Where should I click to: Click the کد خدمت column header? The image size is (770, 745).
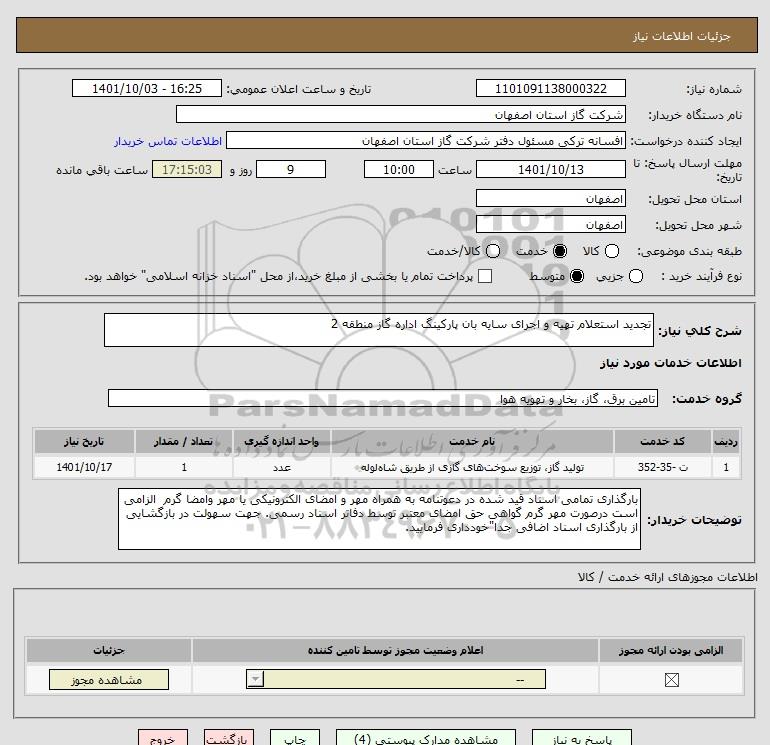point(662,441)
